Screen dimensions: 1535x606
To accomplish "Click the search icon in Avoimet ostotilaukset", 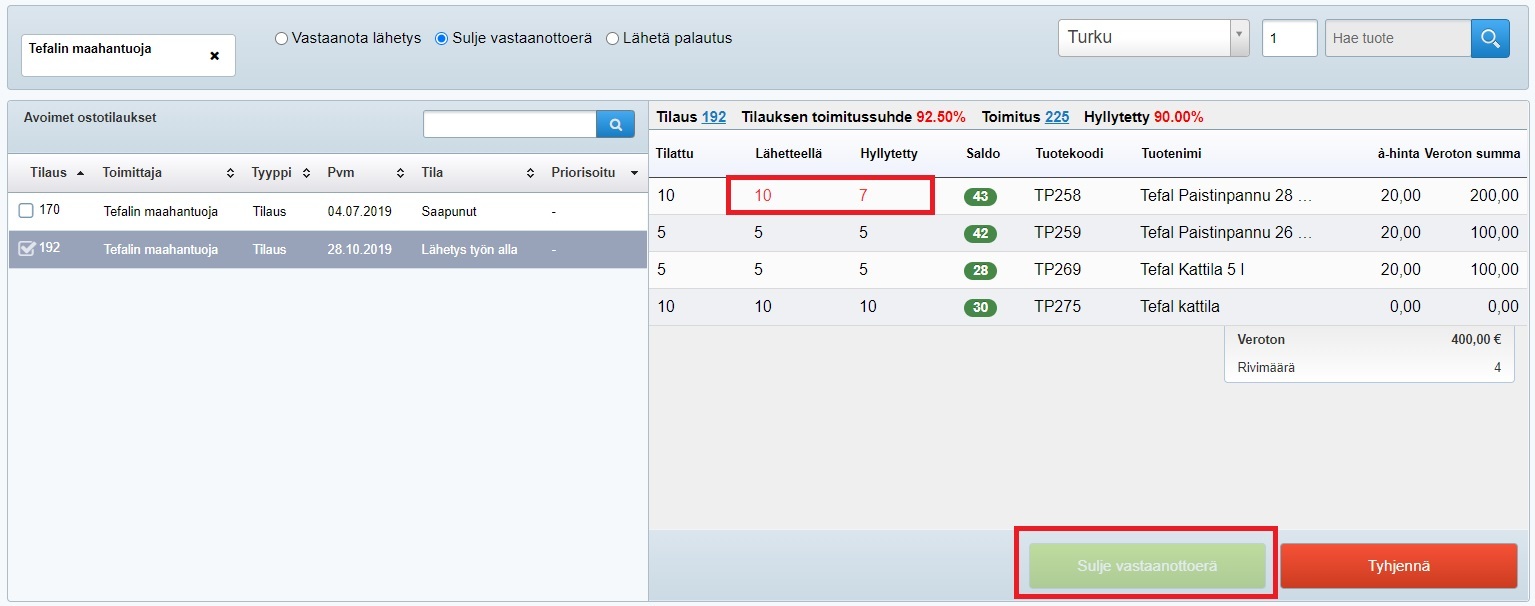I will [616, 125].
